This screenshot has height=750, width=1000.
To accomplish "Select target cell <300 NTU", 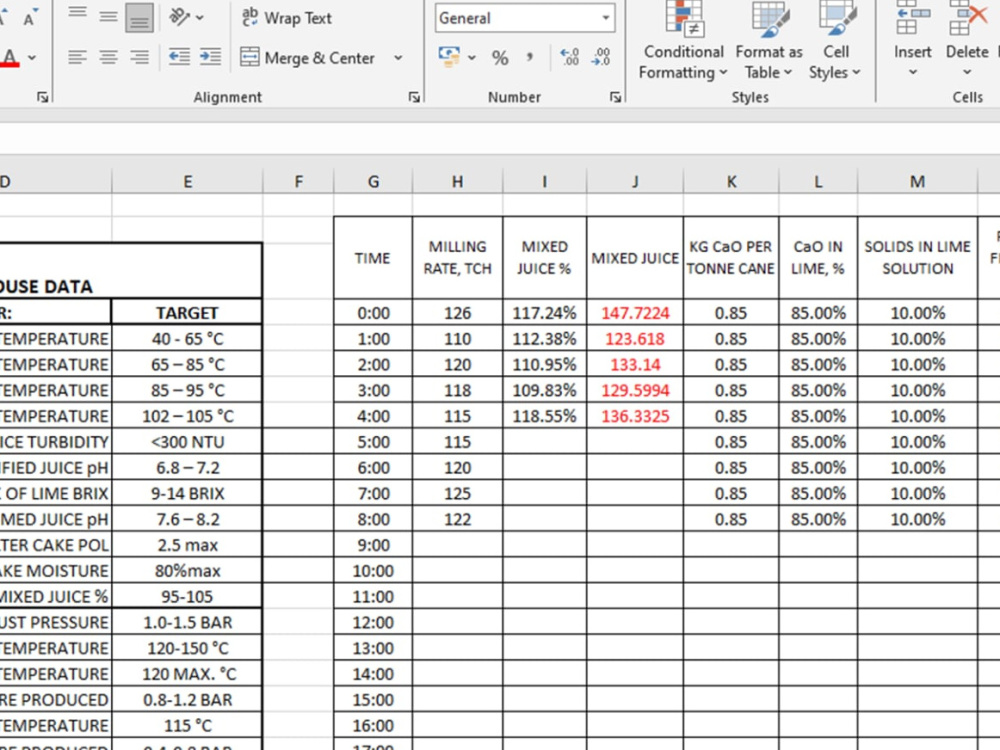I will (x=187, y=442).
